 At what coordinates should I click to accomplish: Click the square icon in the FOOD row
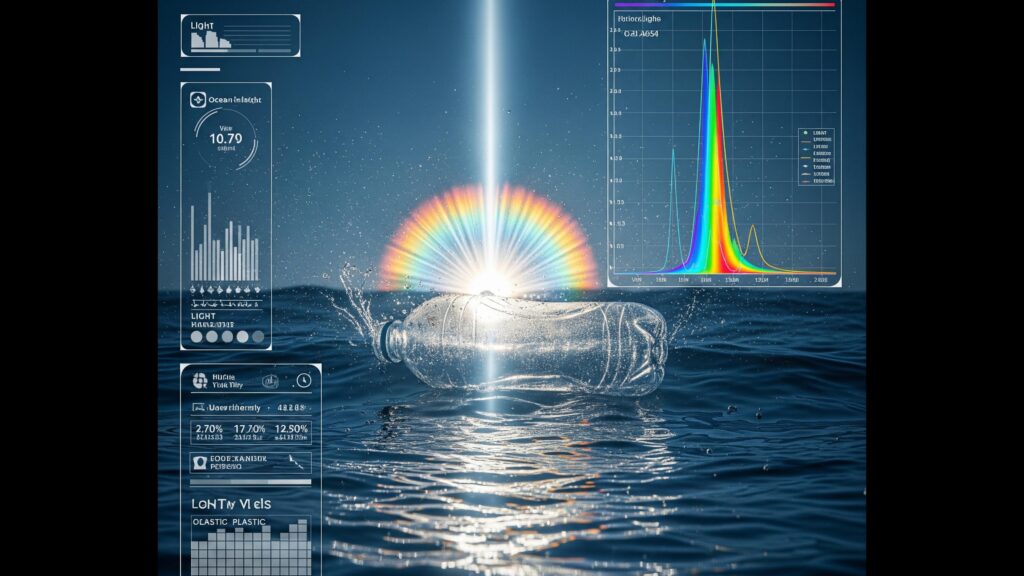click(199, 461)
